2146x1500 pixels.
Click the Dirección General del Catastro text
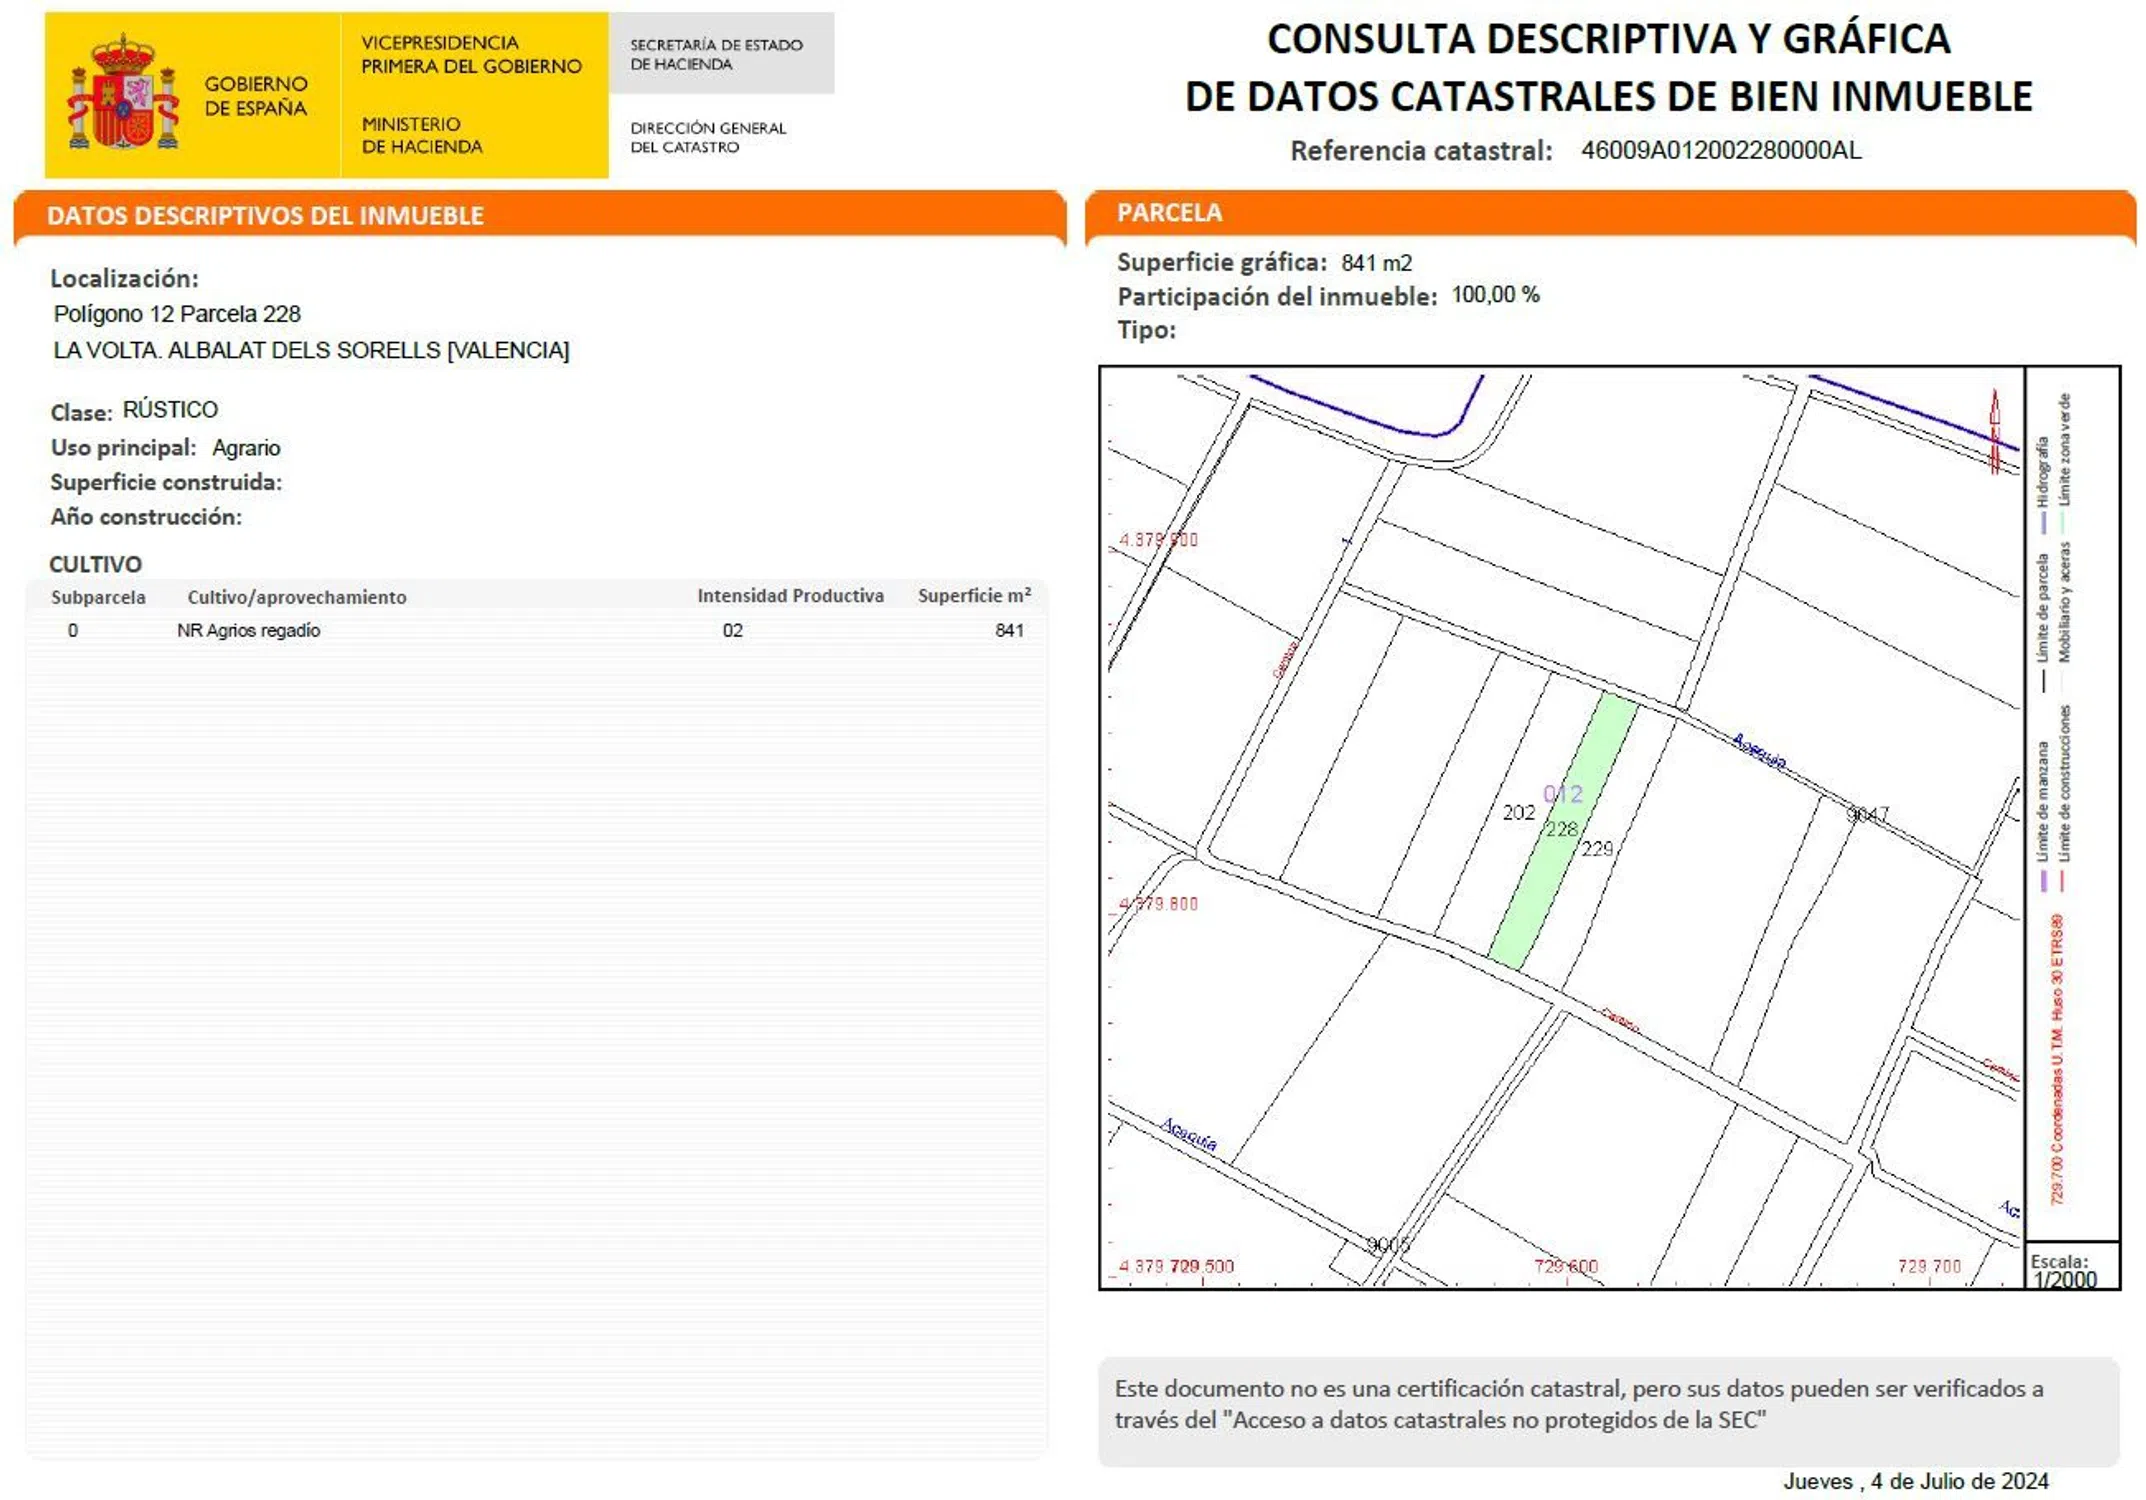[x=708, y=137]
